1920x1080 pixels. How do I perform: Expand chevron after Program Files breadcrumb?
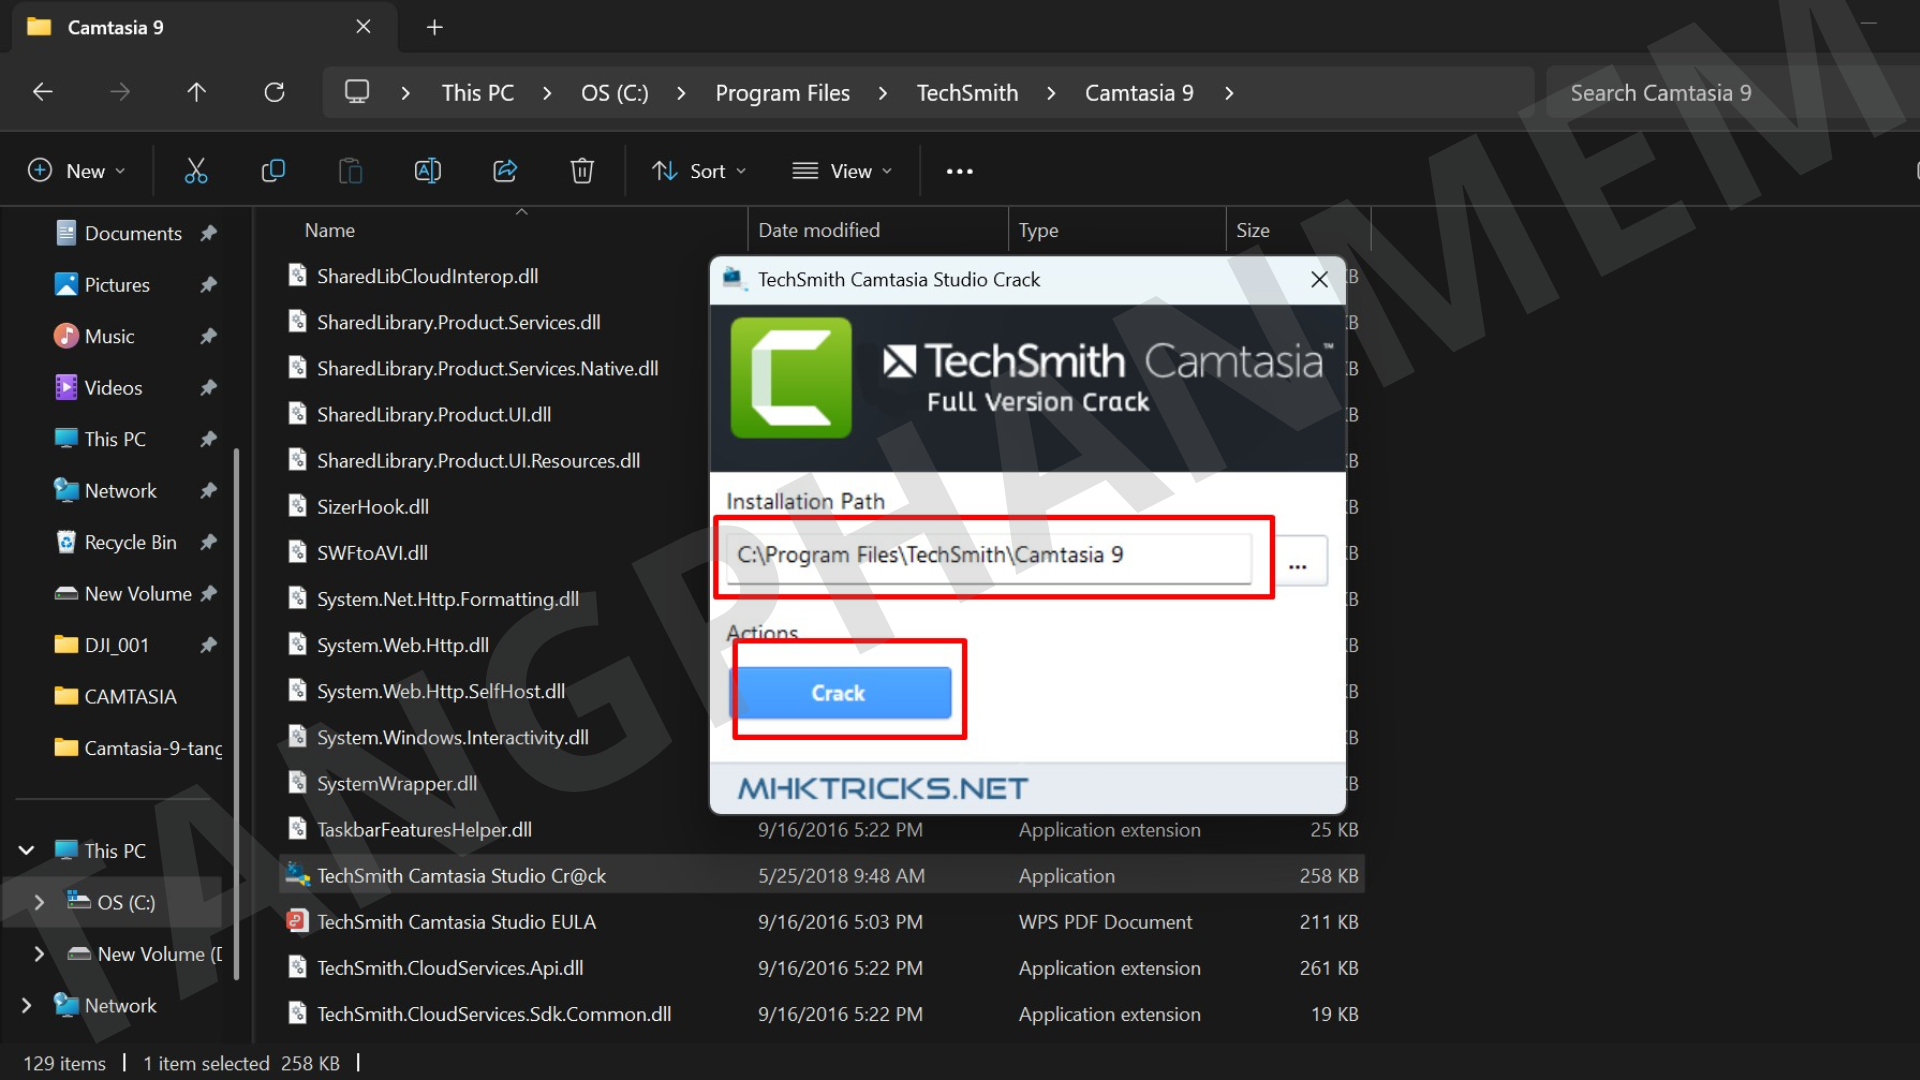click(882, 93)
